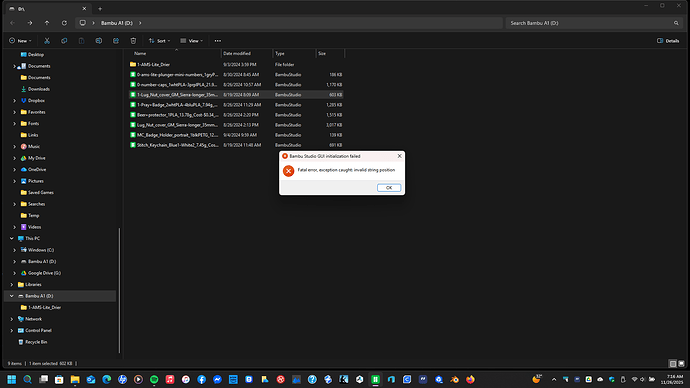Click the Delete trash icon in toolbar
The image size is (690, 388).
(x=133, y=40)
